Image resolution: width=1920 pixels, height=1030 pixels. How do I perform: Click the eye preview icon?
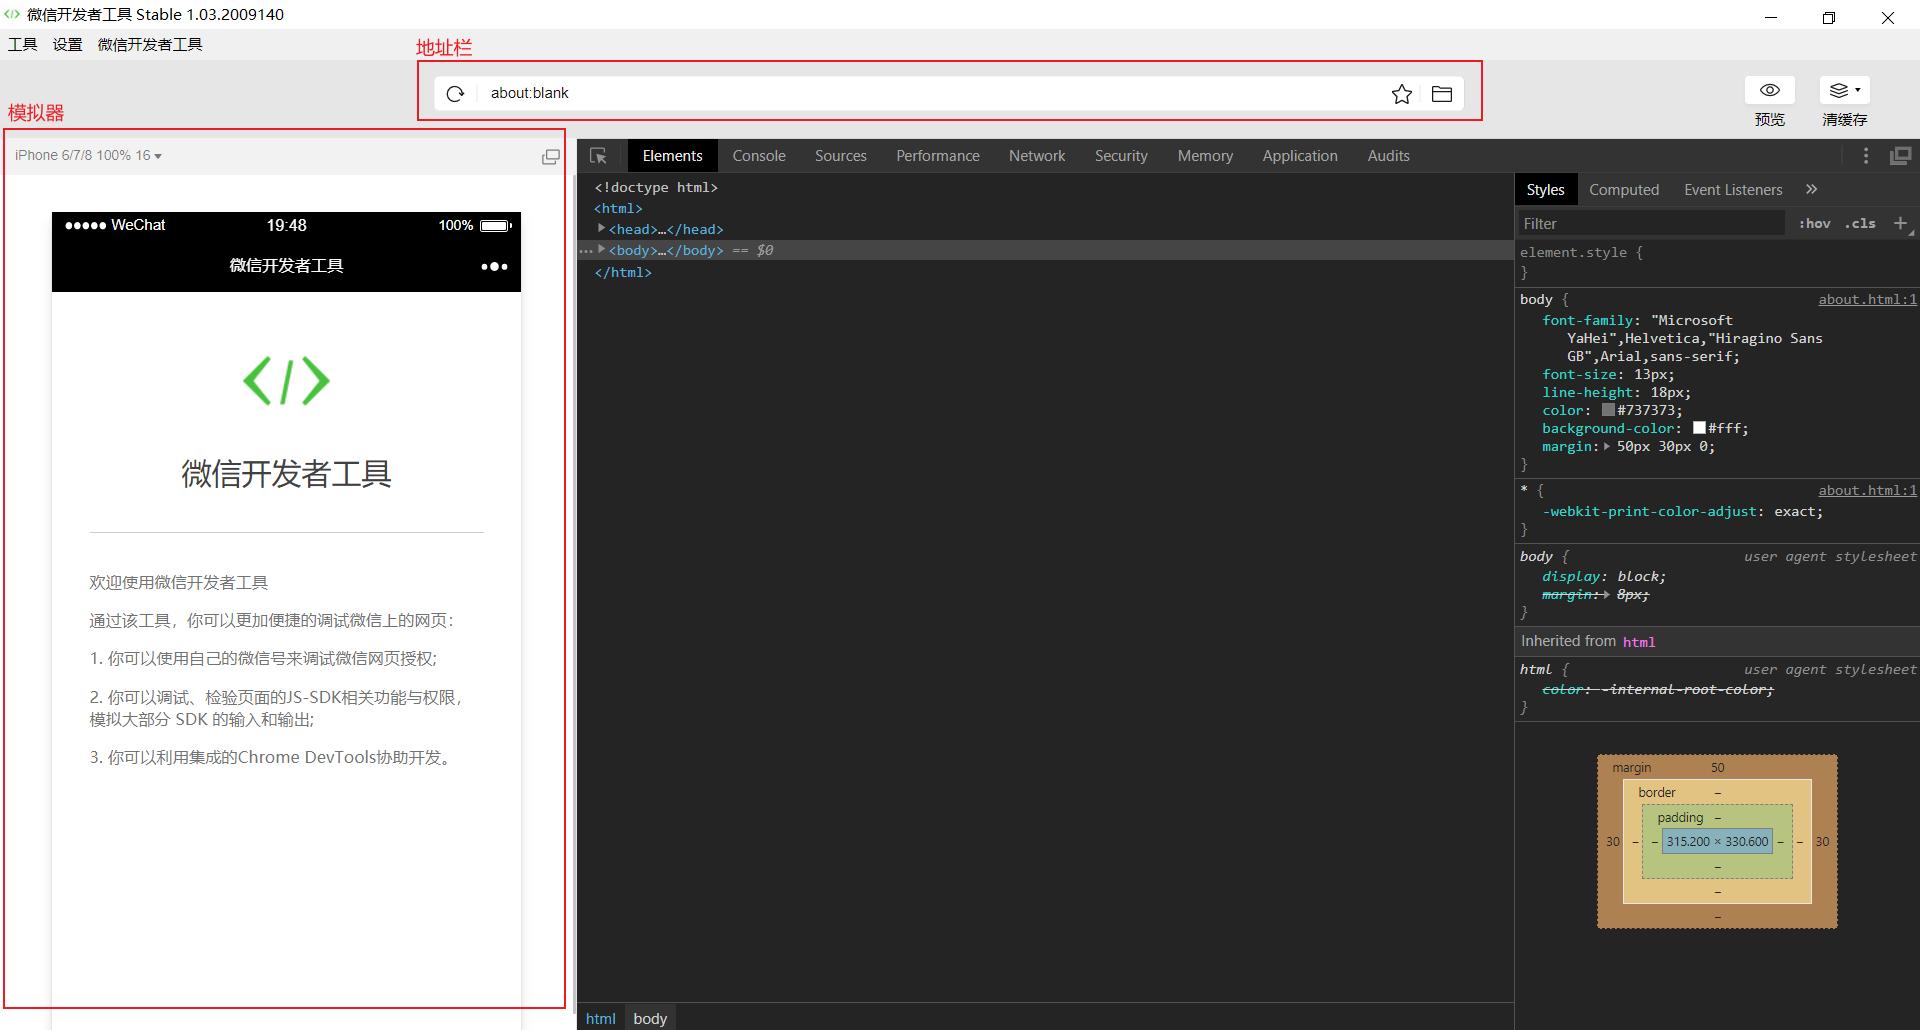point(1770,90)
